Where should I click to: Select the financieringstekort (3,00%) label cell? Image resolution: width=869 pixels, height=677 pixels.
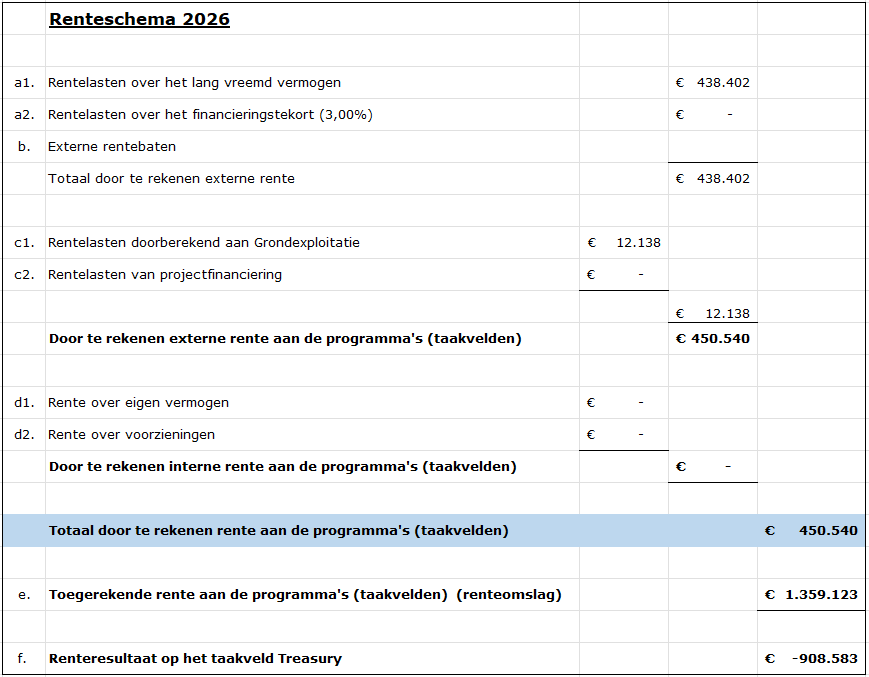(x=210, y=115)
